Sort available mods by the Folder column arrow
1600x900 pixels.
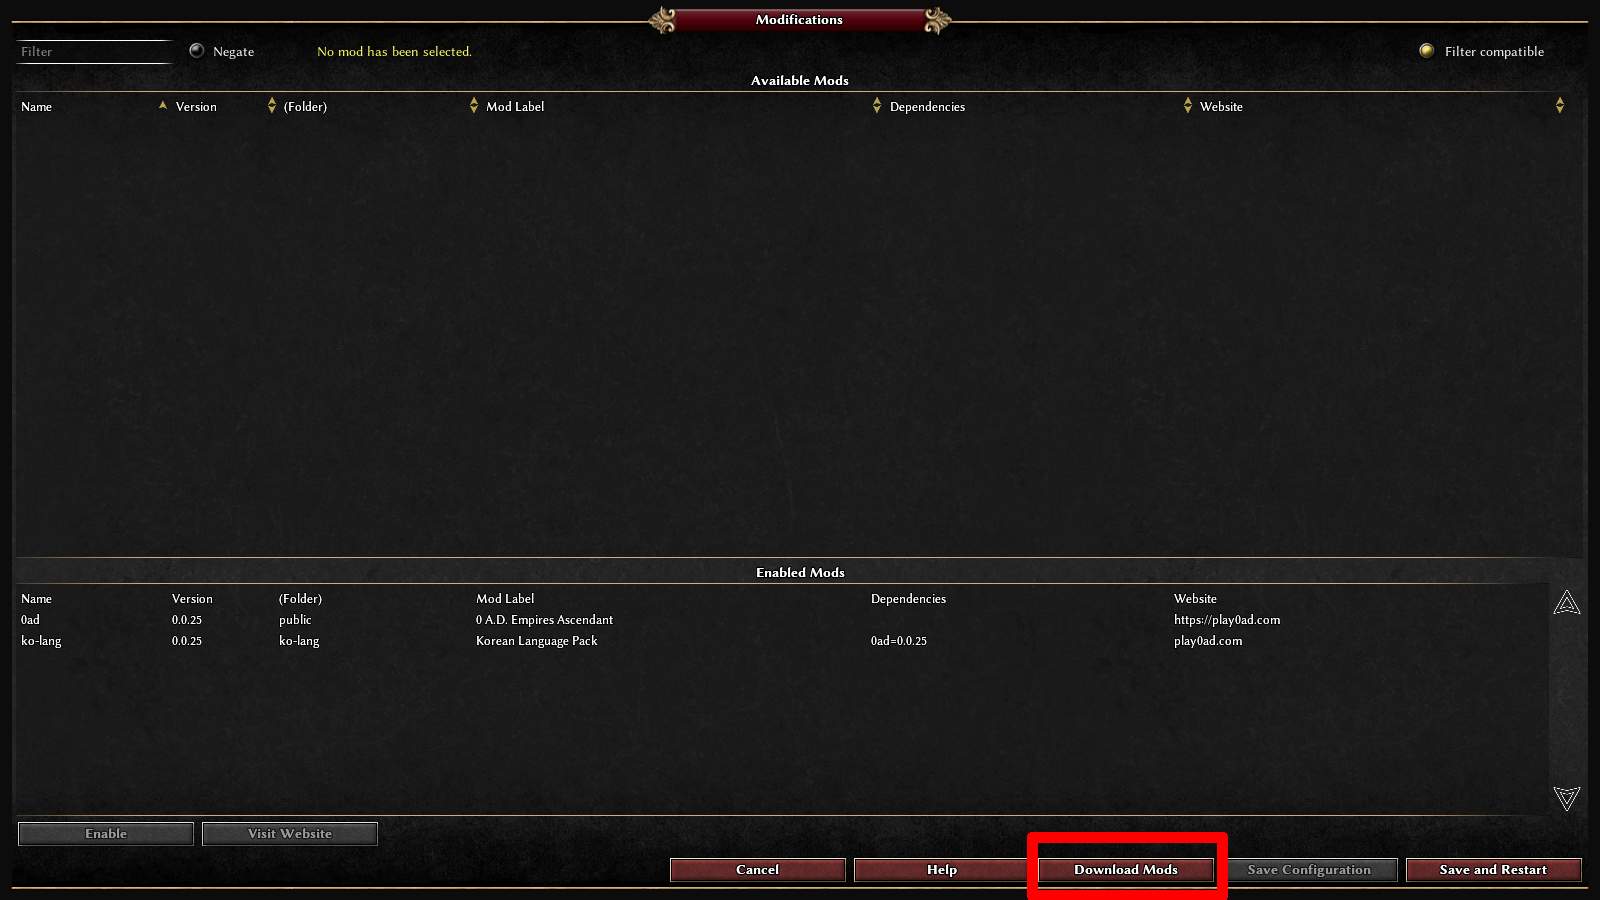click(474, 105)
